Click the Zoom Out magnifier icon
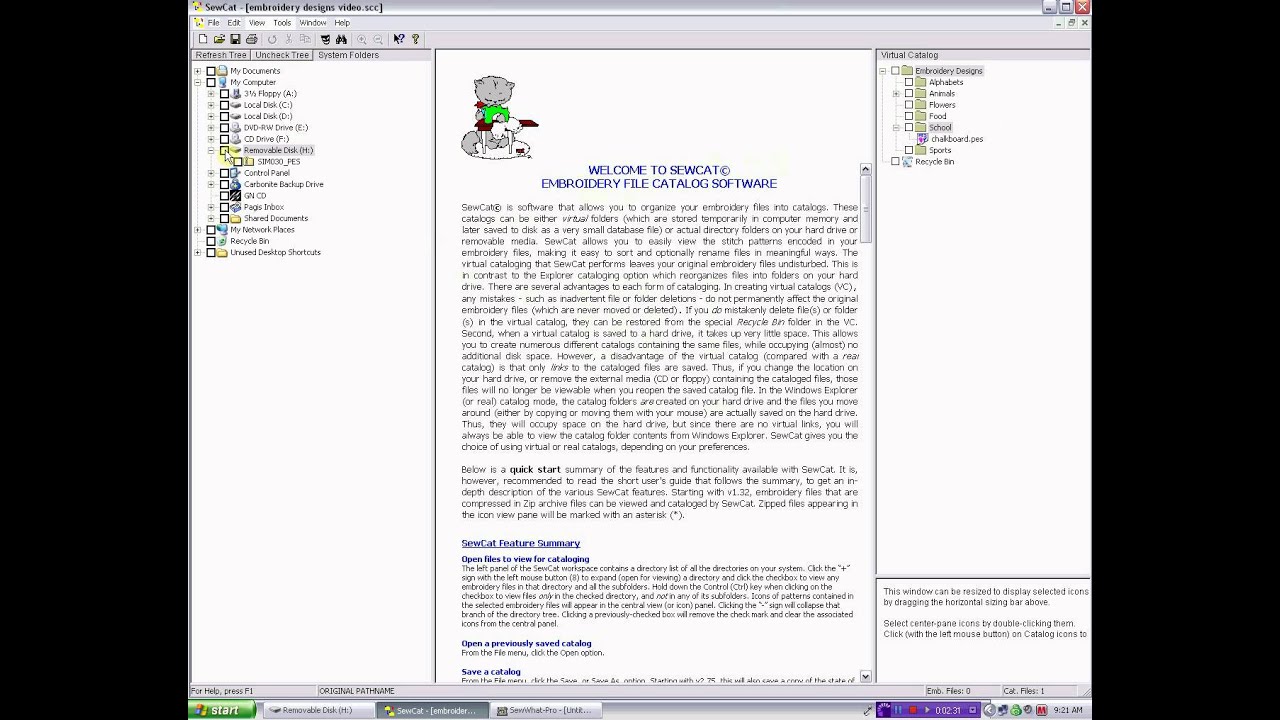Viewport: 1280px width, 720px height. [378, 39]
